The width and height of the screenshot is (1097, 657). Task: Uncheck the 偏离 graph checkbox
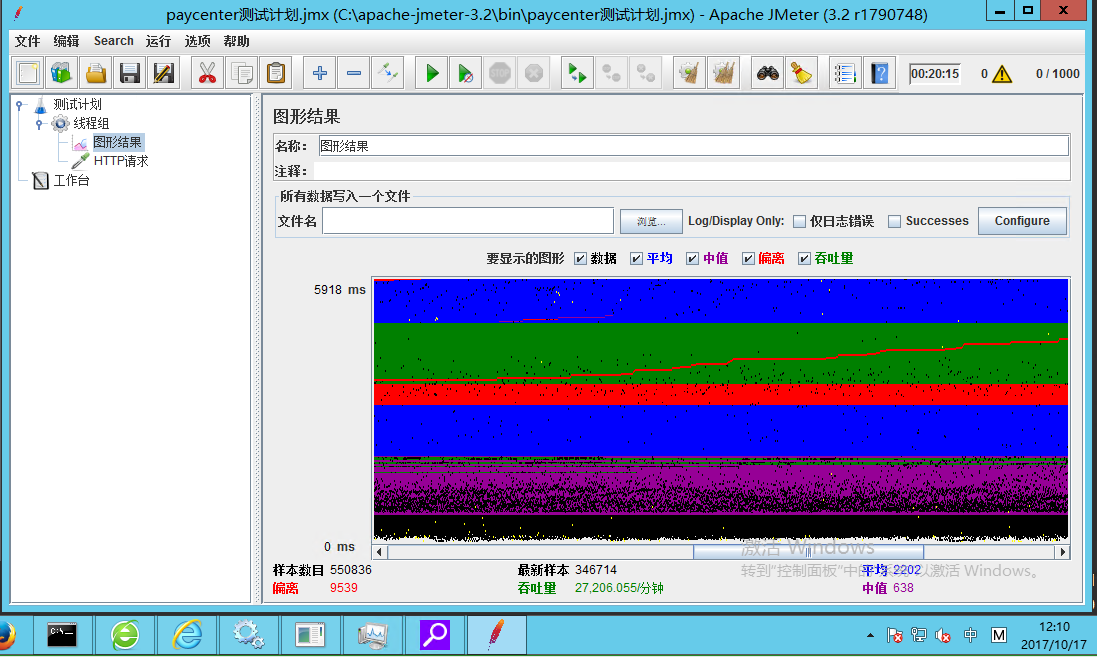[x=748, y=259]
